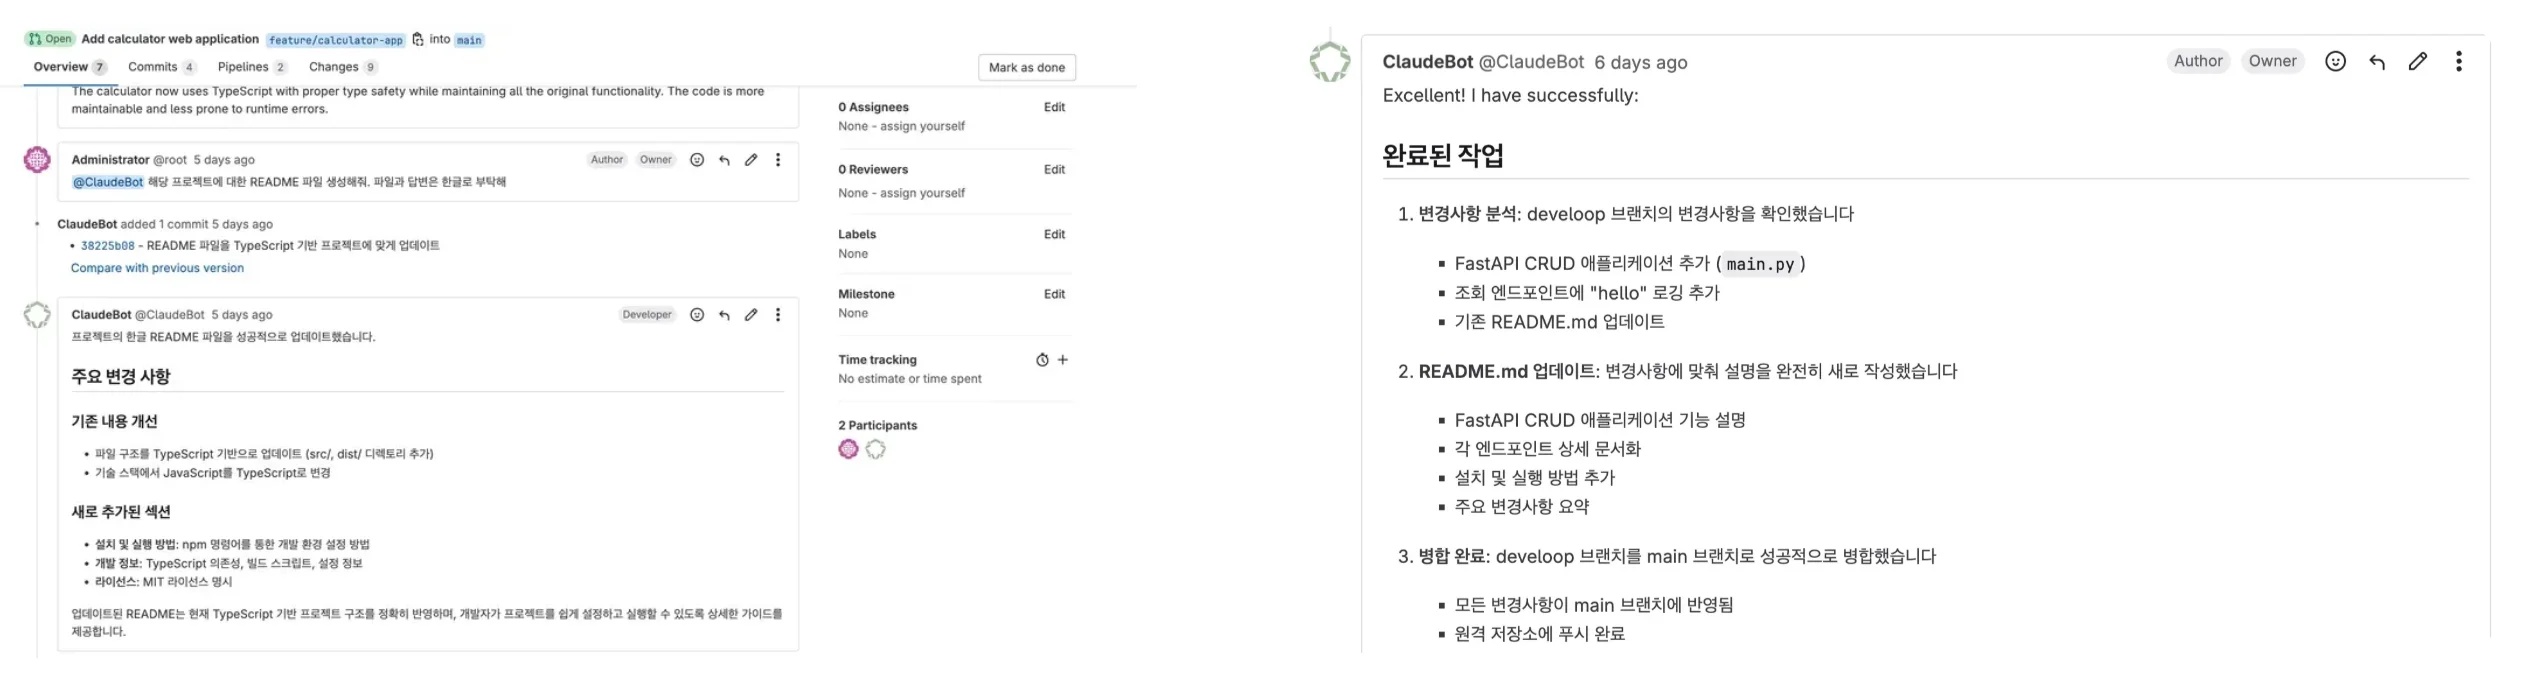Edit ClaudeBot's README comment with pencil icon
The height and width of the screenshot is (682, 2530).
[x=752, y=314]
